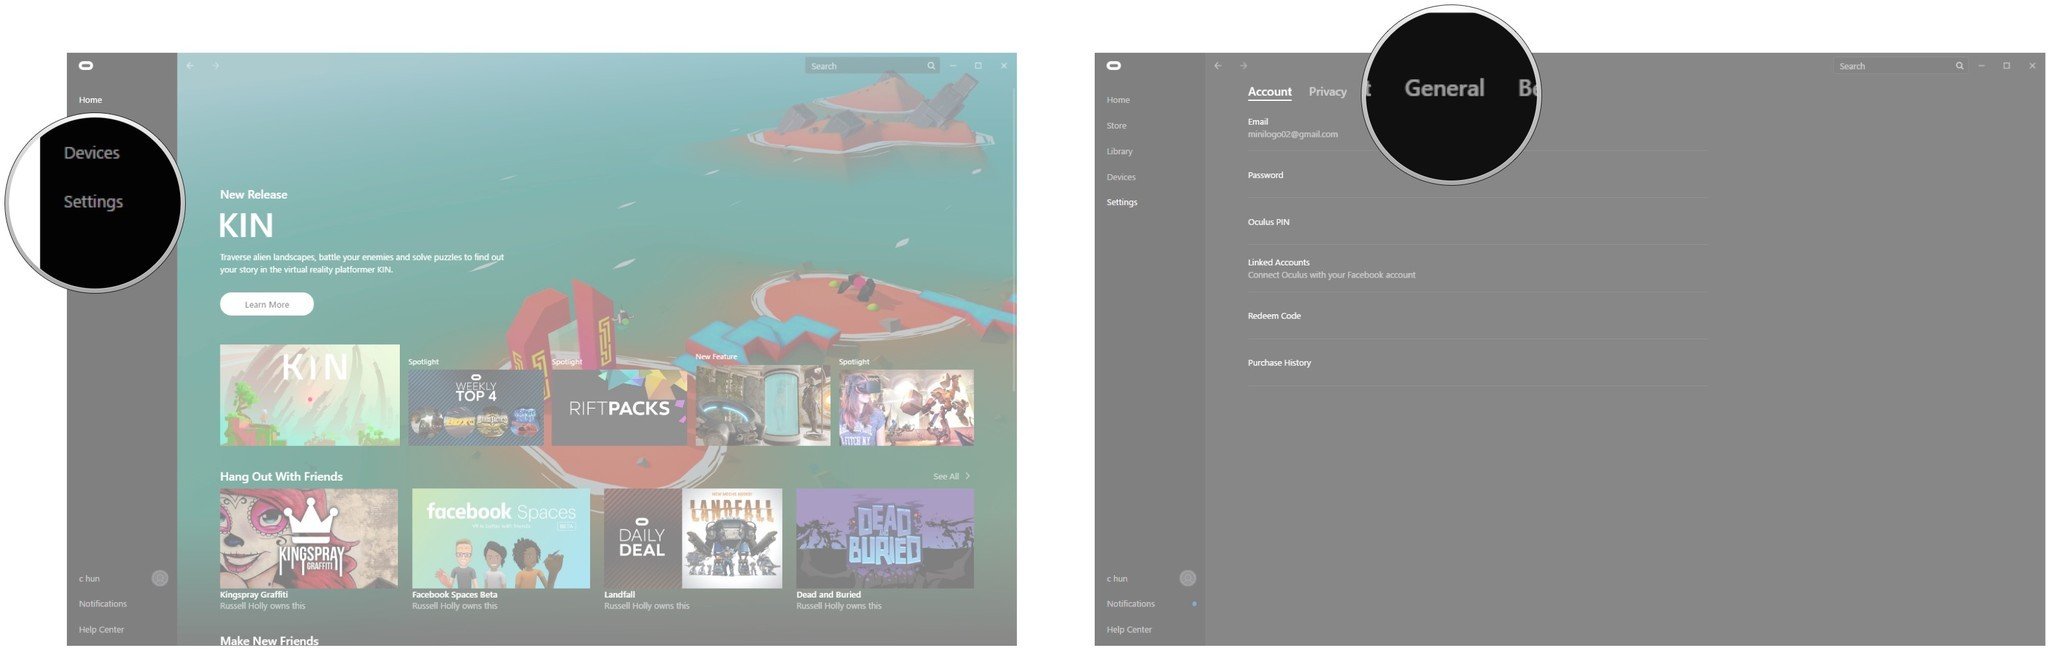Screen dimensions: 2048x649
Task: Open the Weekly Top 4 spotlight thumbnail
Action: pyautogui.click(x=476, y=407)
